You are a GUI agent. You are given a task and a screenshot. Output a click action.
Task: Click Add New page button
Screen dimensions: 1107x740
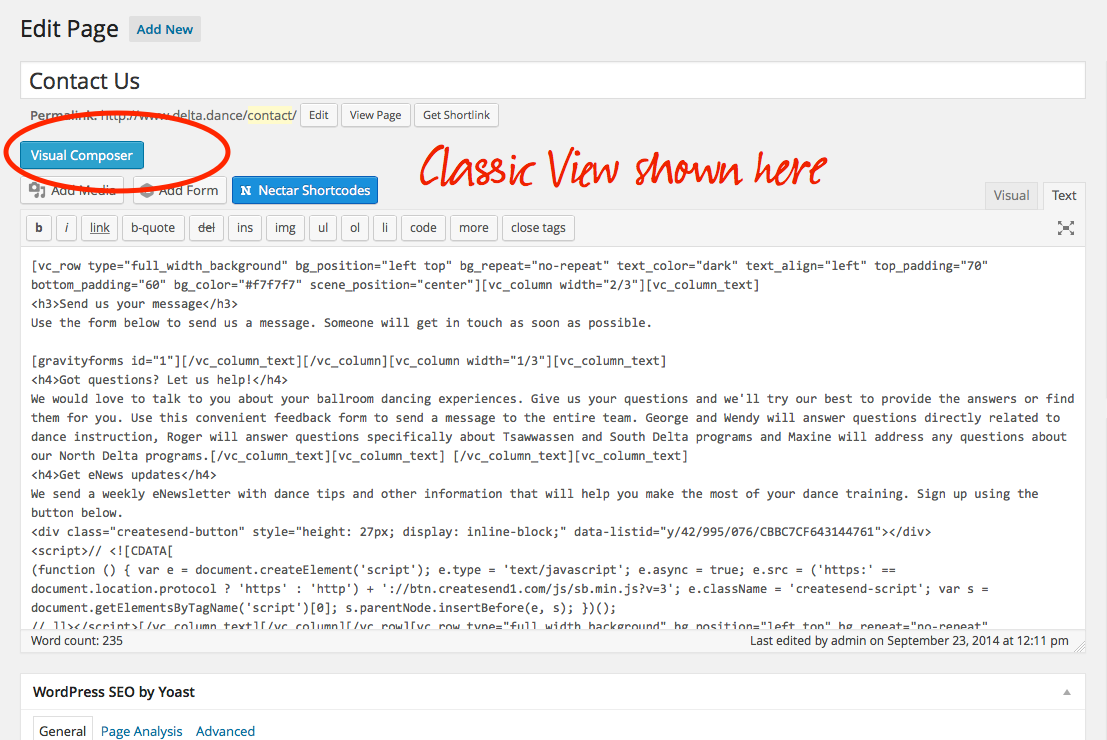tap(165, 29)
